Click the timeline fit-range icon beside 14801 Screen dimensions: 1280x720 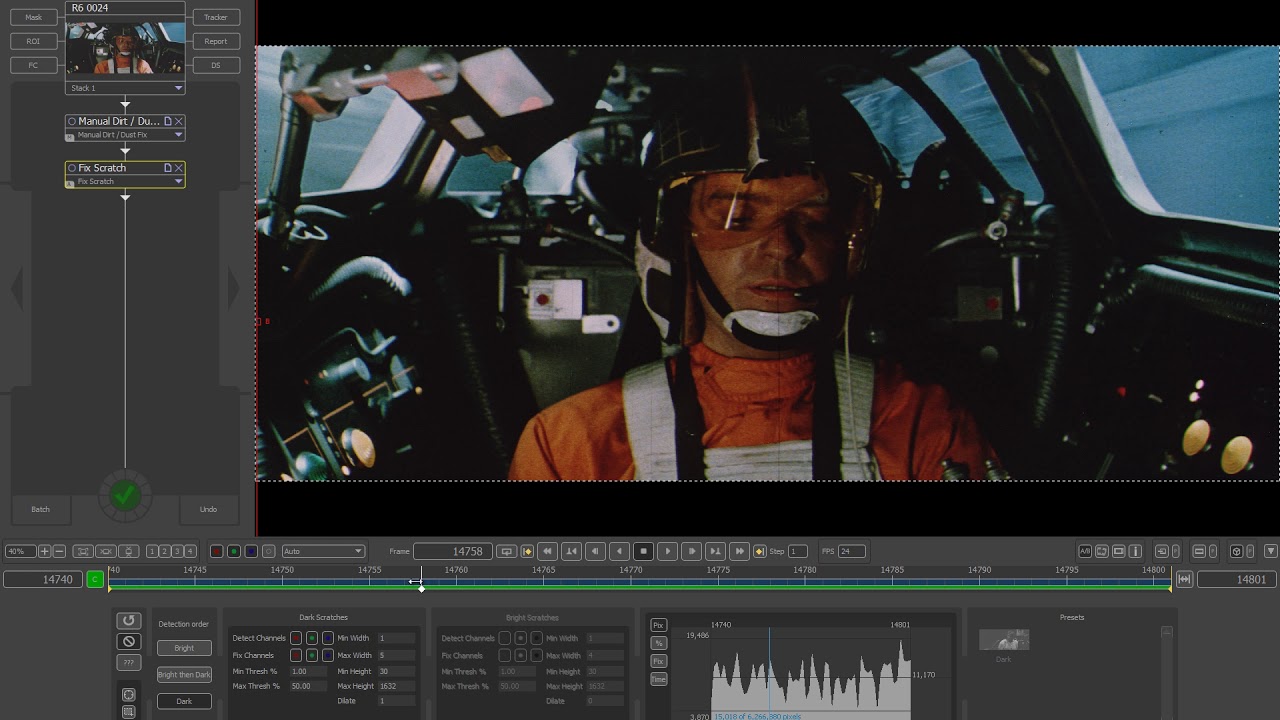(1184, 579)
